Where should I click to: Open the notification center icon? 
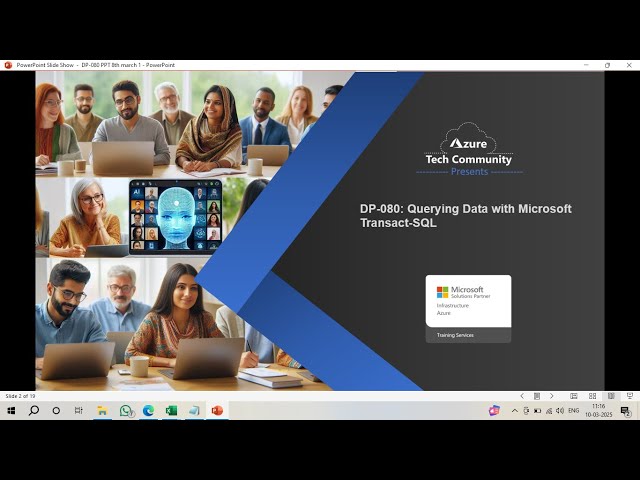pyautogui.click(x=625, y=411)
